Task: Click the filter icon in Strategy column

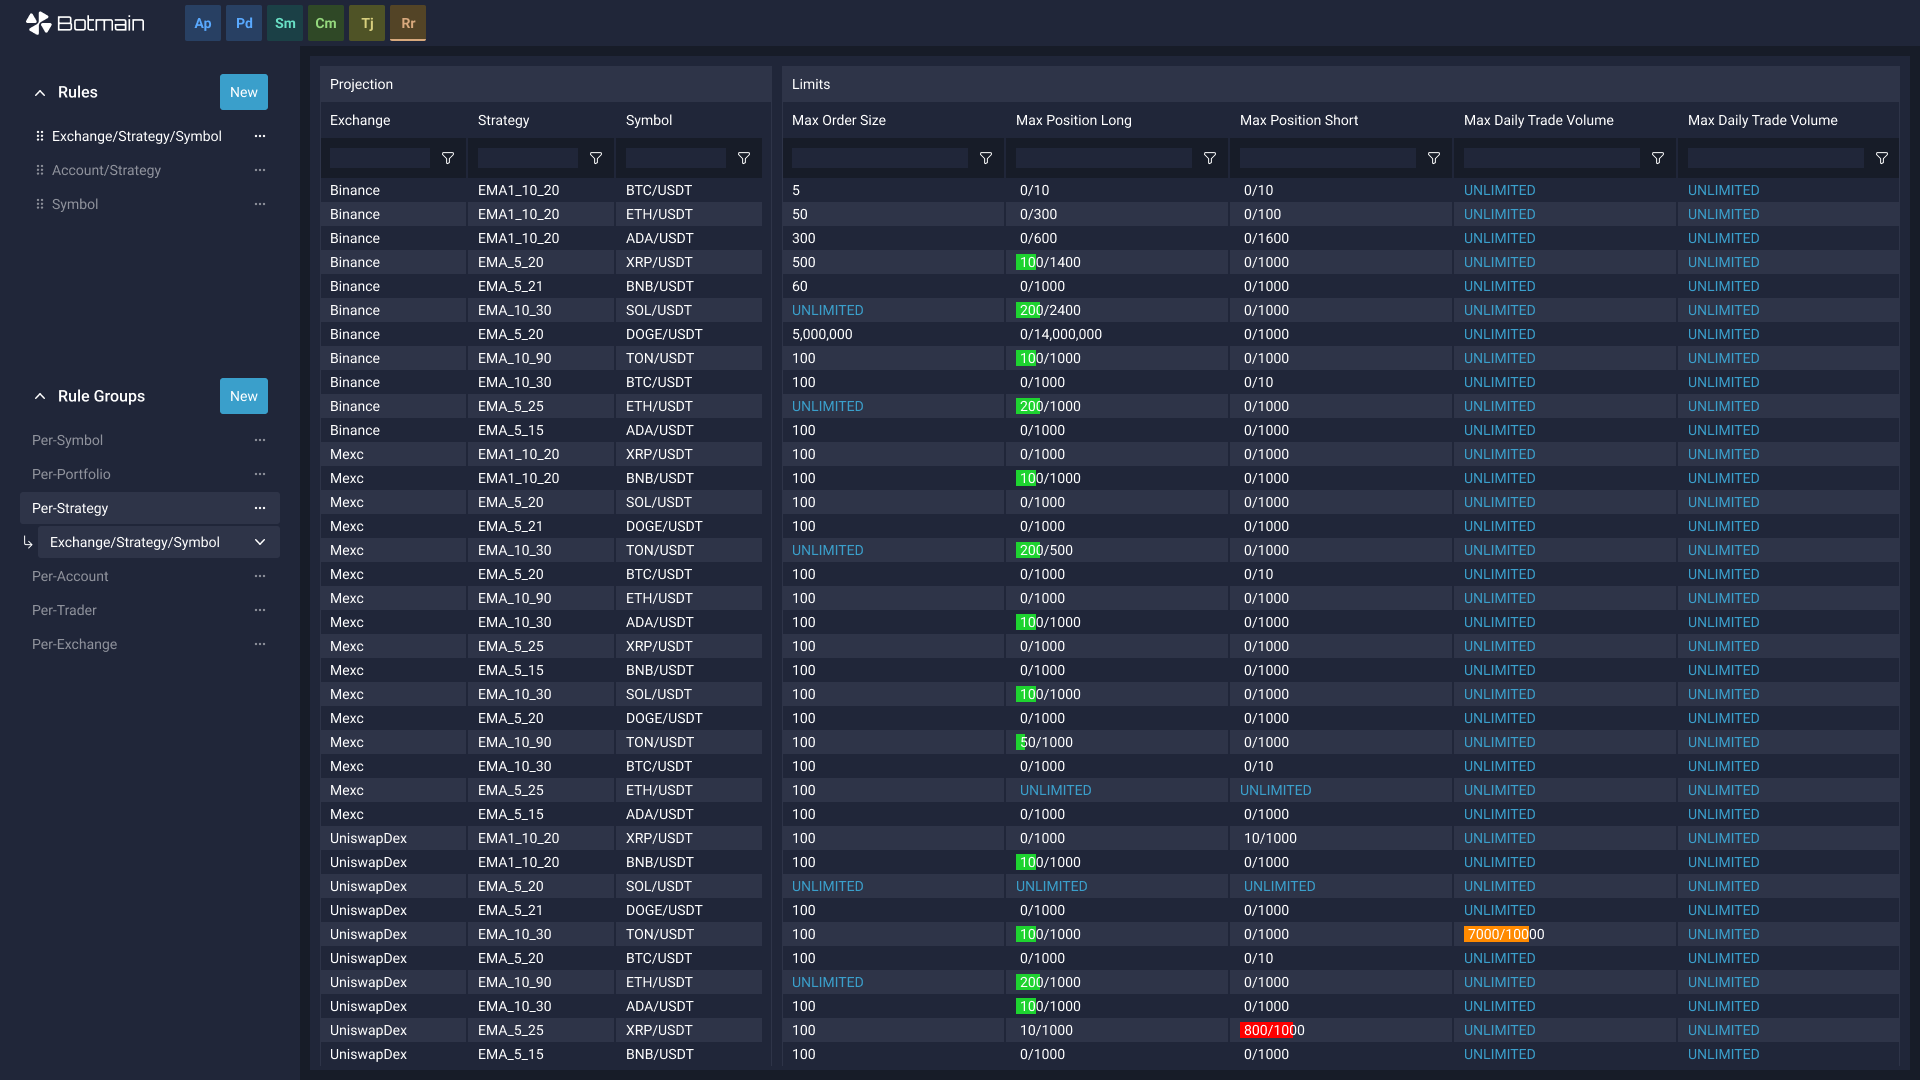Action: pos(596,158)
